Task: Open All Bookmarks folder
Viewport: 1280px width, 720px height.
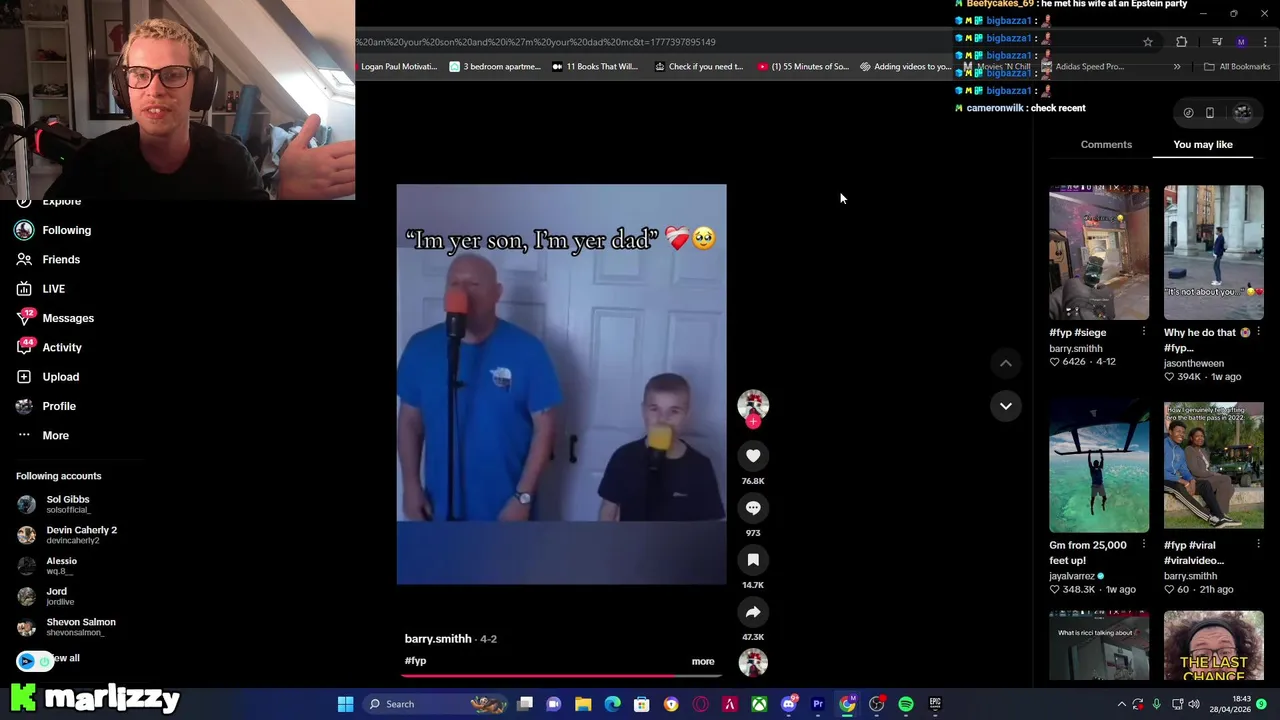Action: (x=1237, y=67)
